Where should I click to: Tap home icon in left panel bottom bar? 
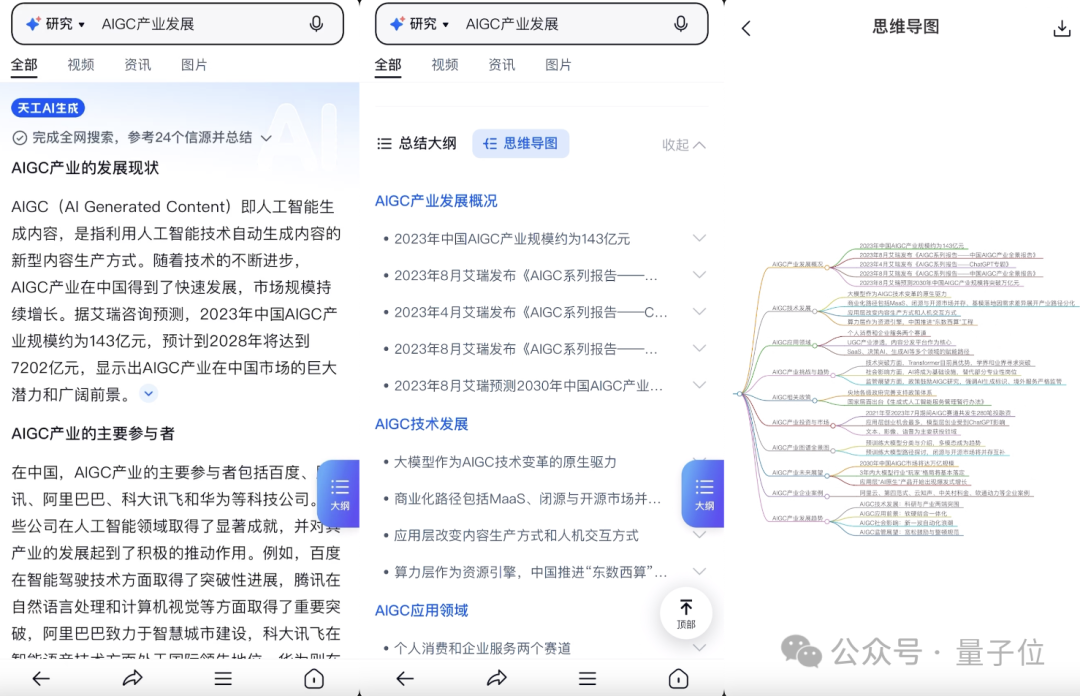[x=314, y=679]
